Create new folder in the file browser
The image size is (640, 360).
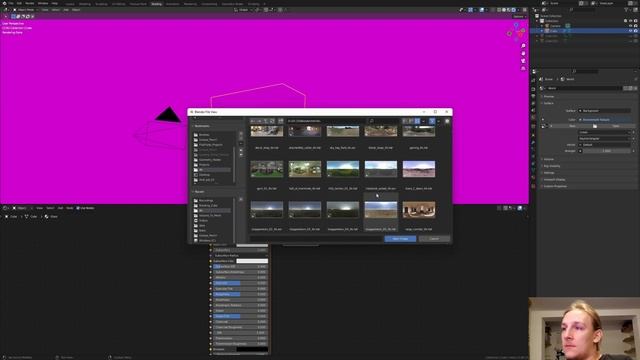pos(281,121)
